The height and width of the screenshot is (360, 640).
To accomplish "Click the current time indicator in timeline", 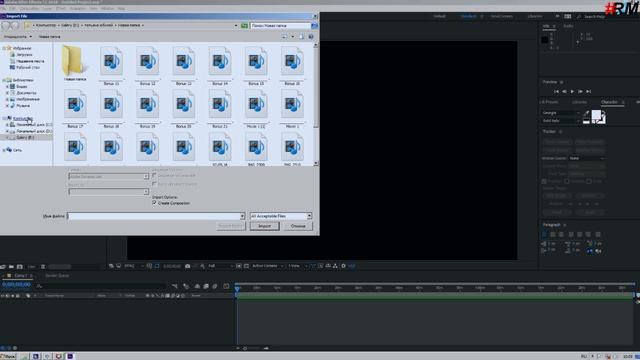I will [x=237, y=289].
